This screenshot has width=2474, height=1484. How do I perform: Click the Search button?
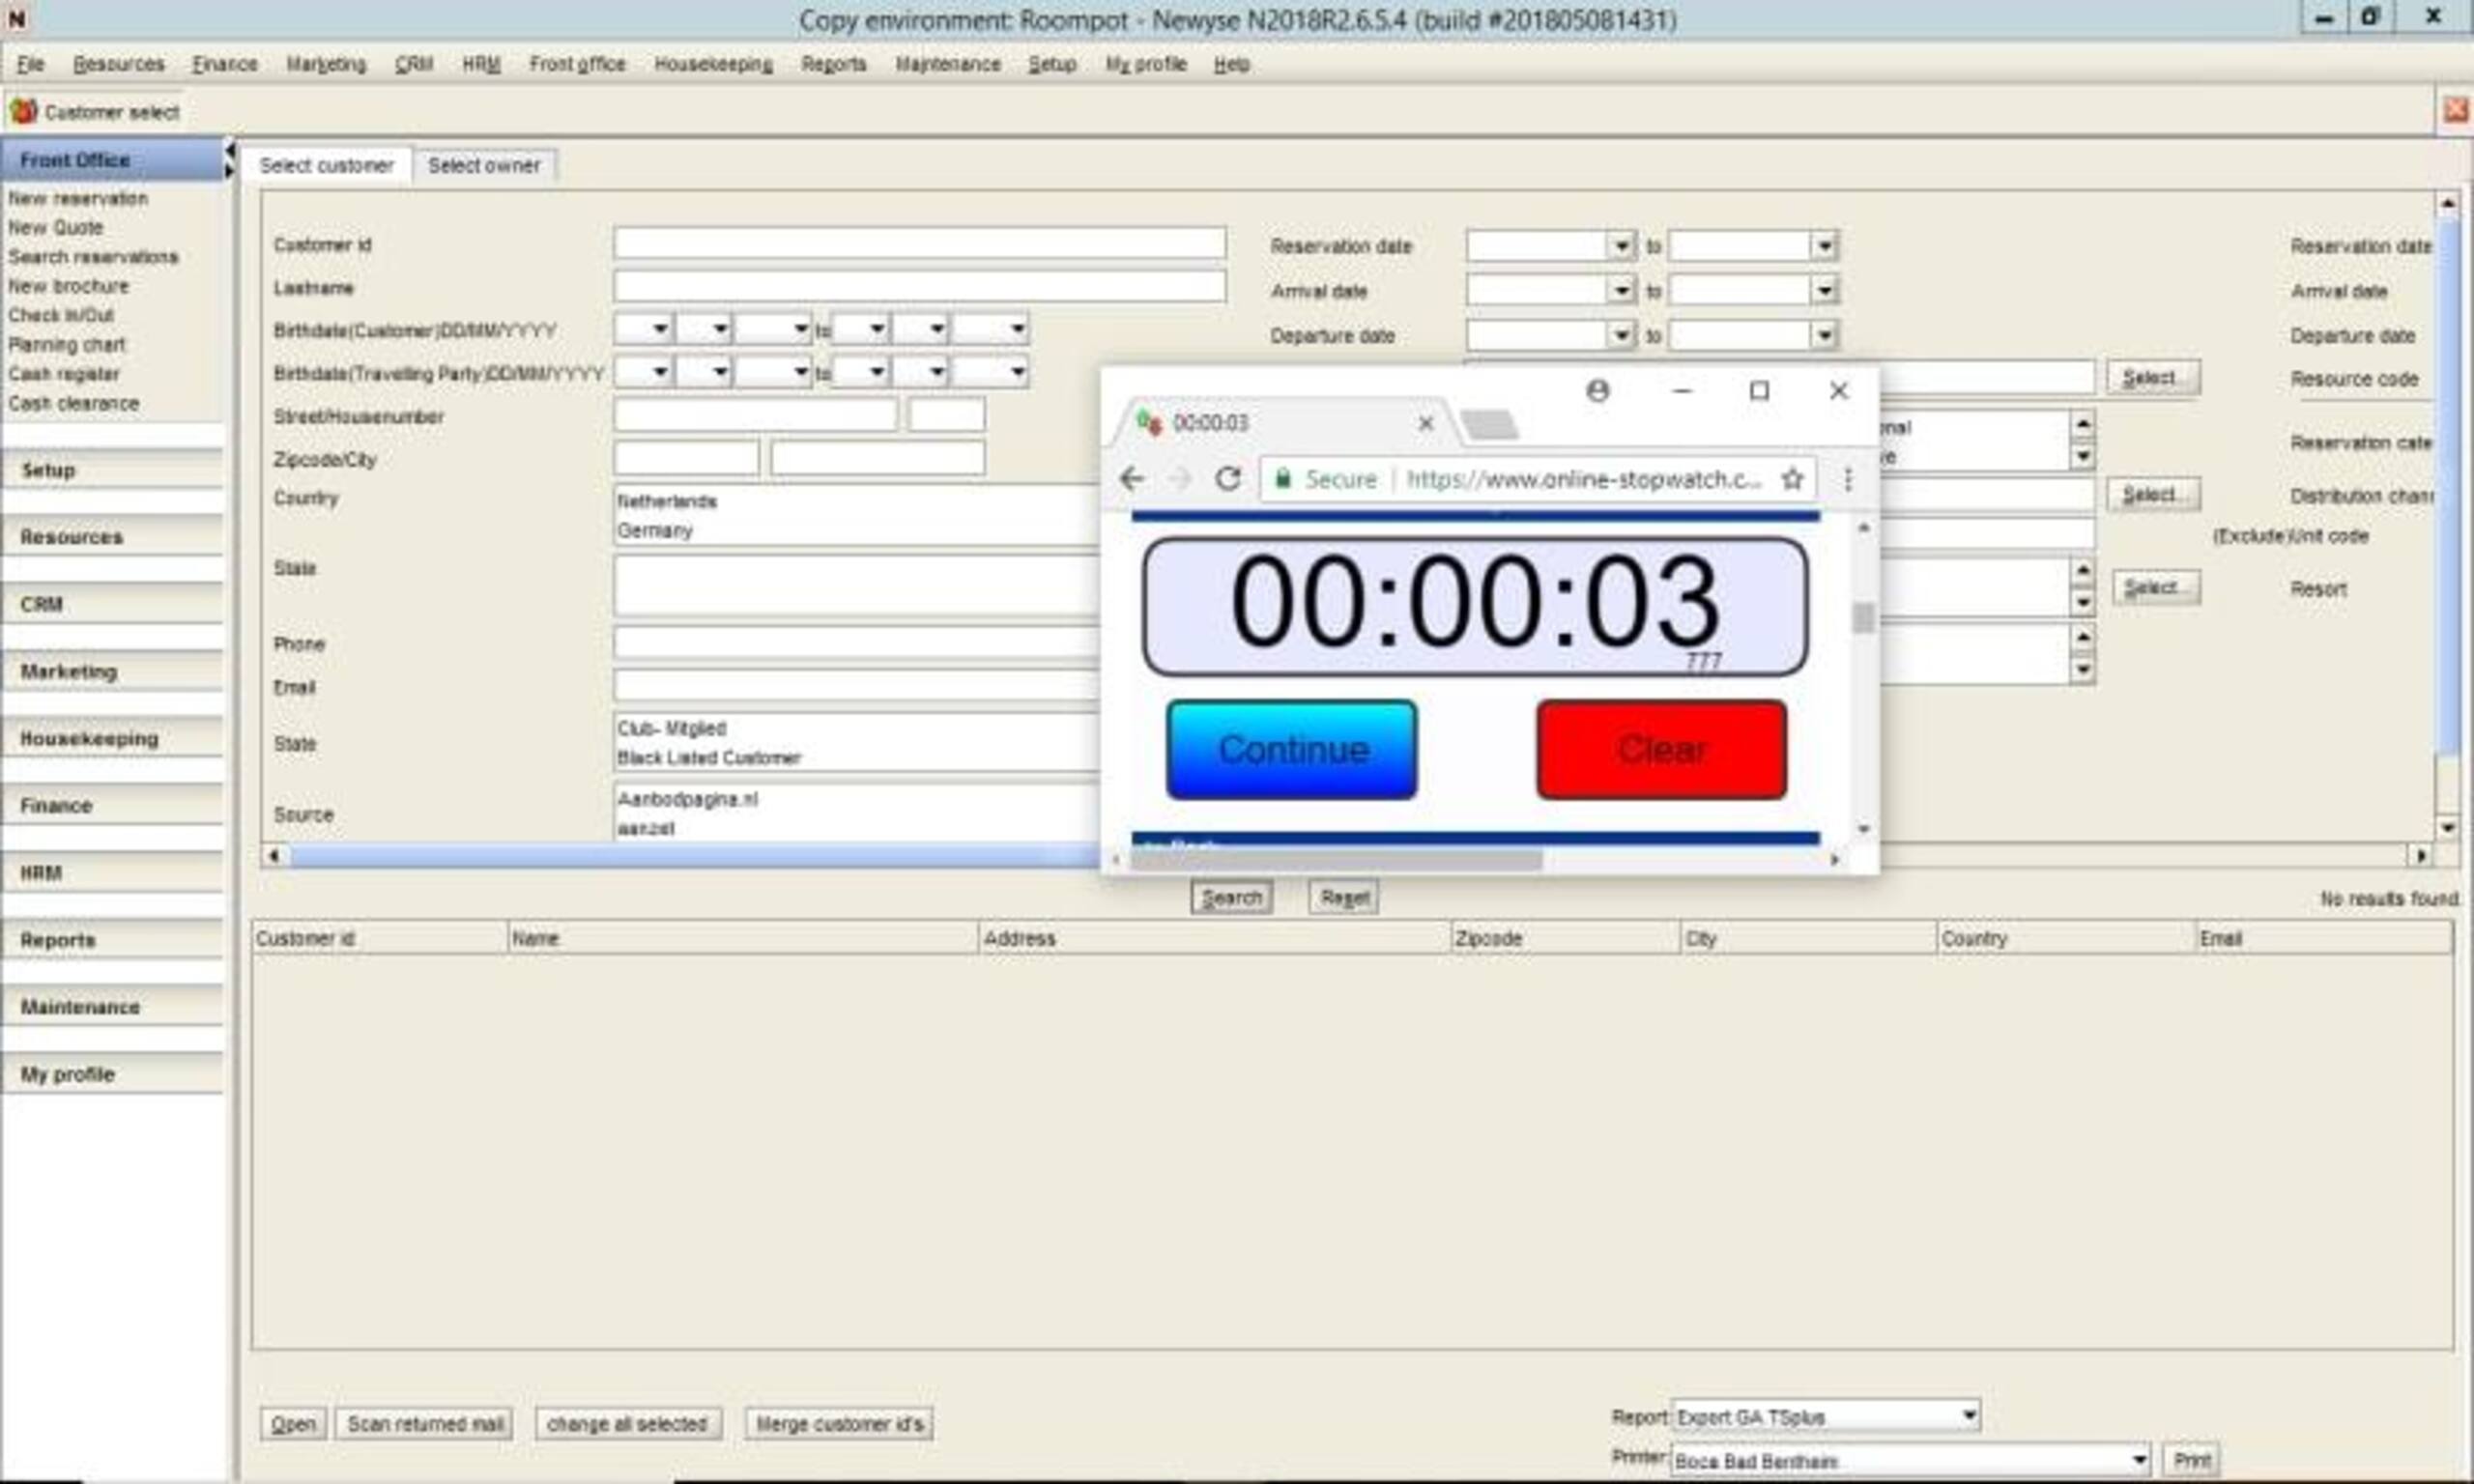1231,897
